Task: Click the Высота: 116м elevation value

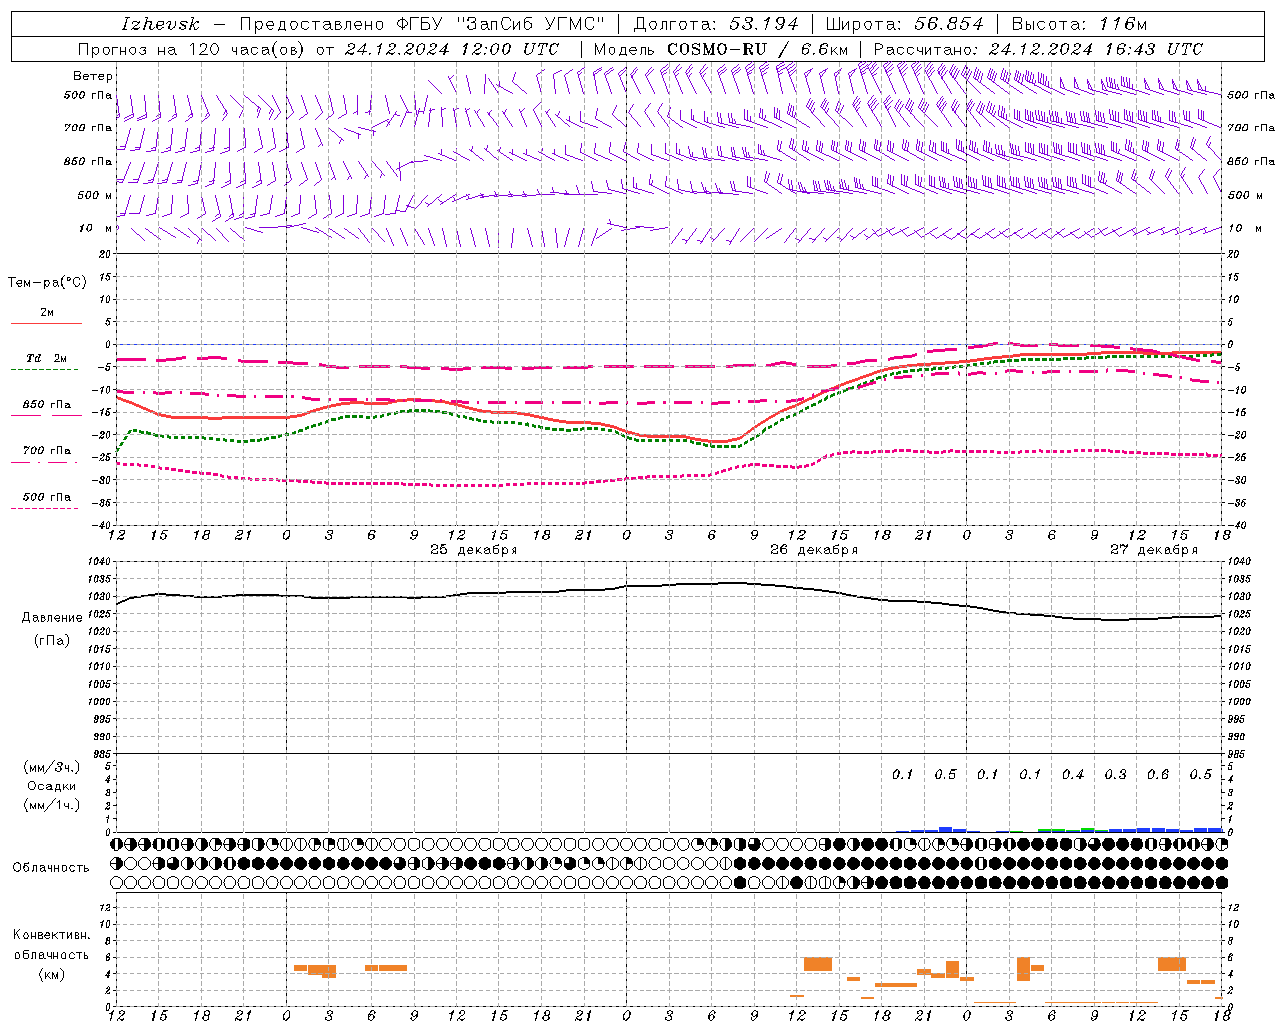Action: click(x=1079, y=24)
